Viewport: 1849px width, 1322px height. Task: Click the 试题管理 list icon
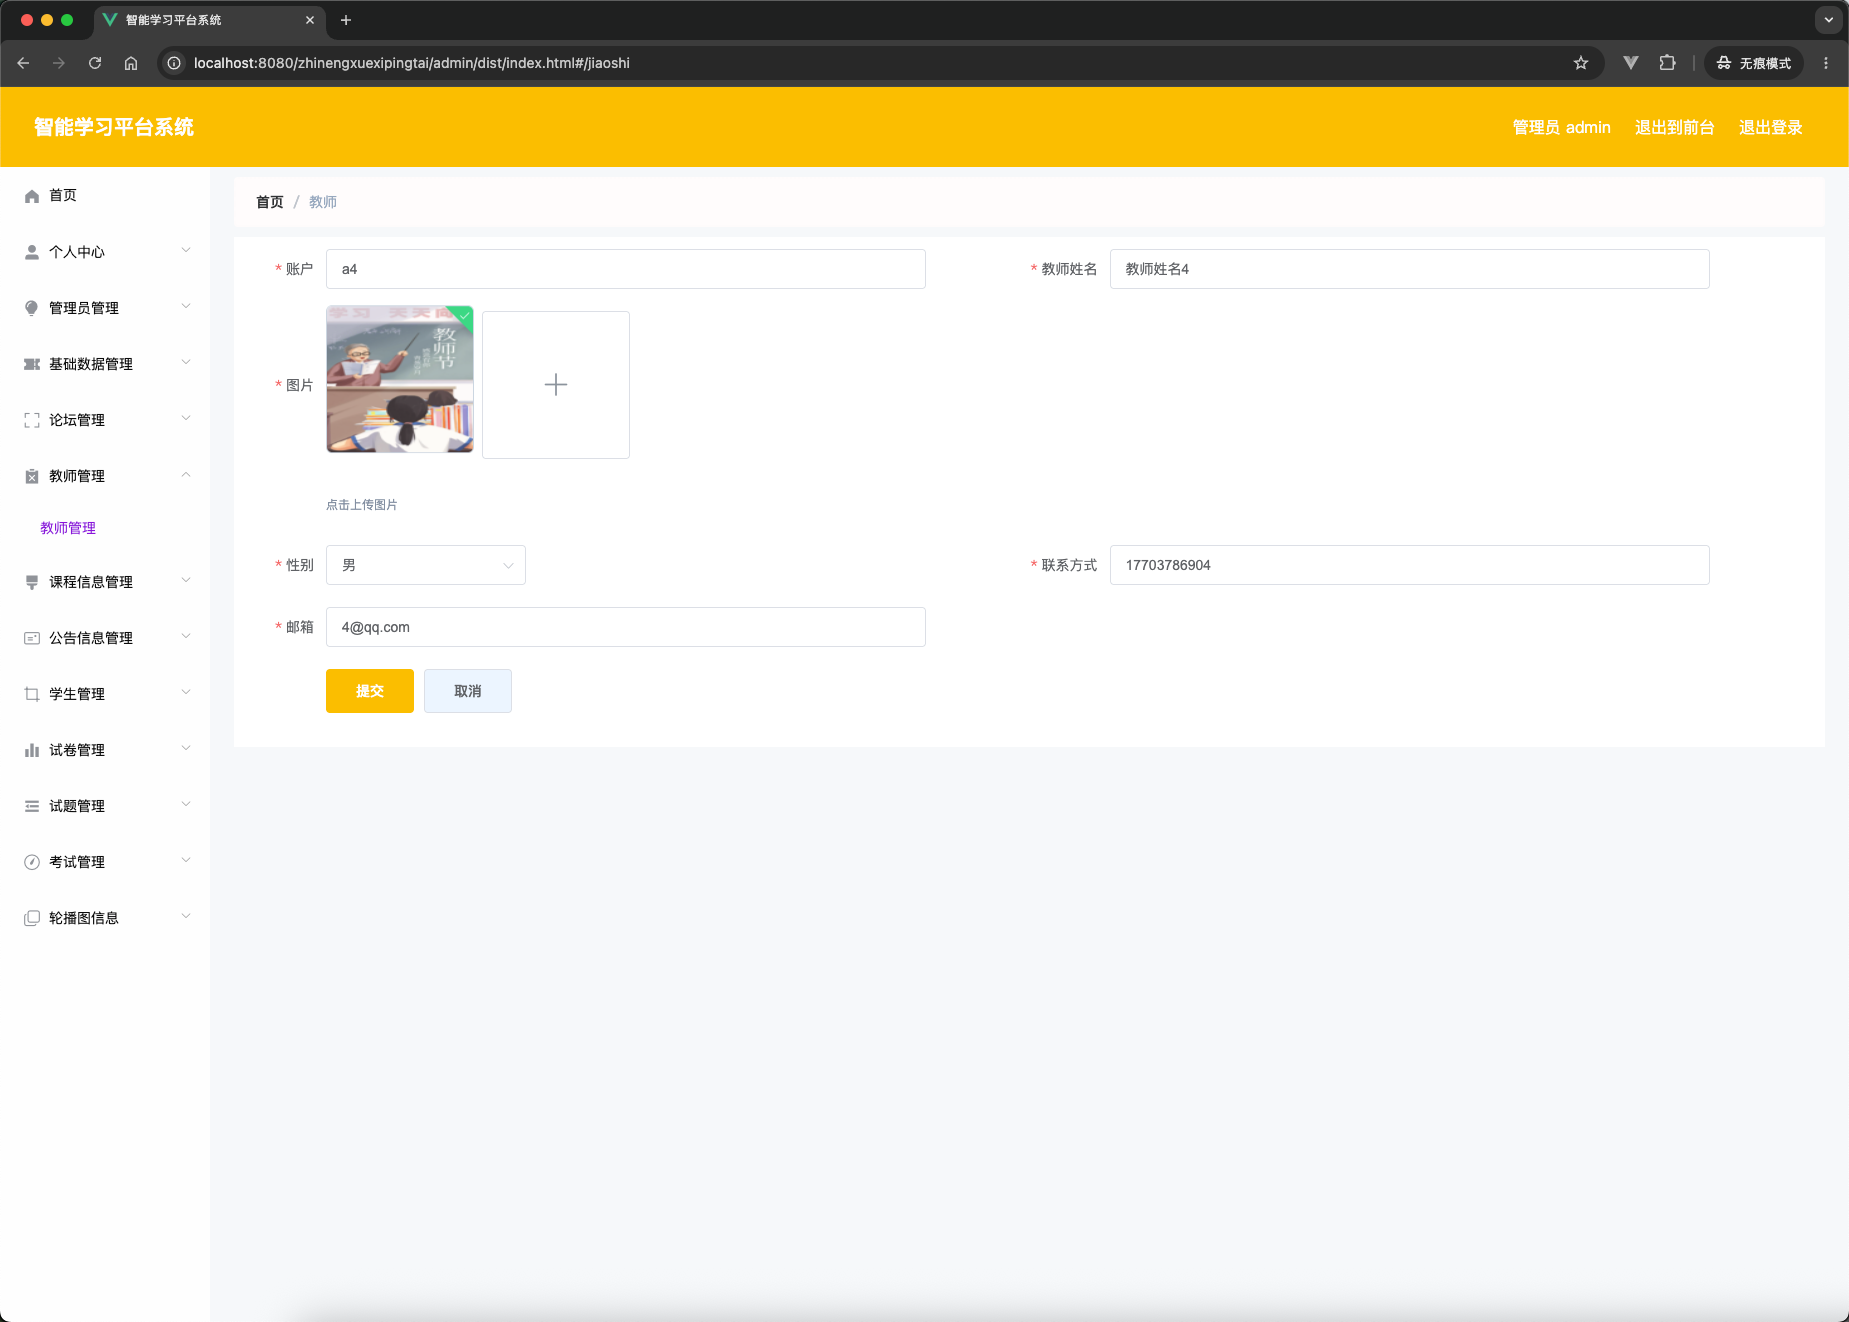click(x=32, y=806)
